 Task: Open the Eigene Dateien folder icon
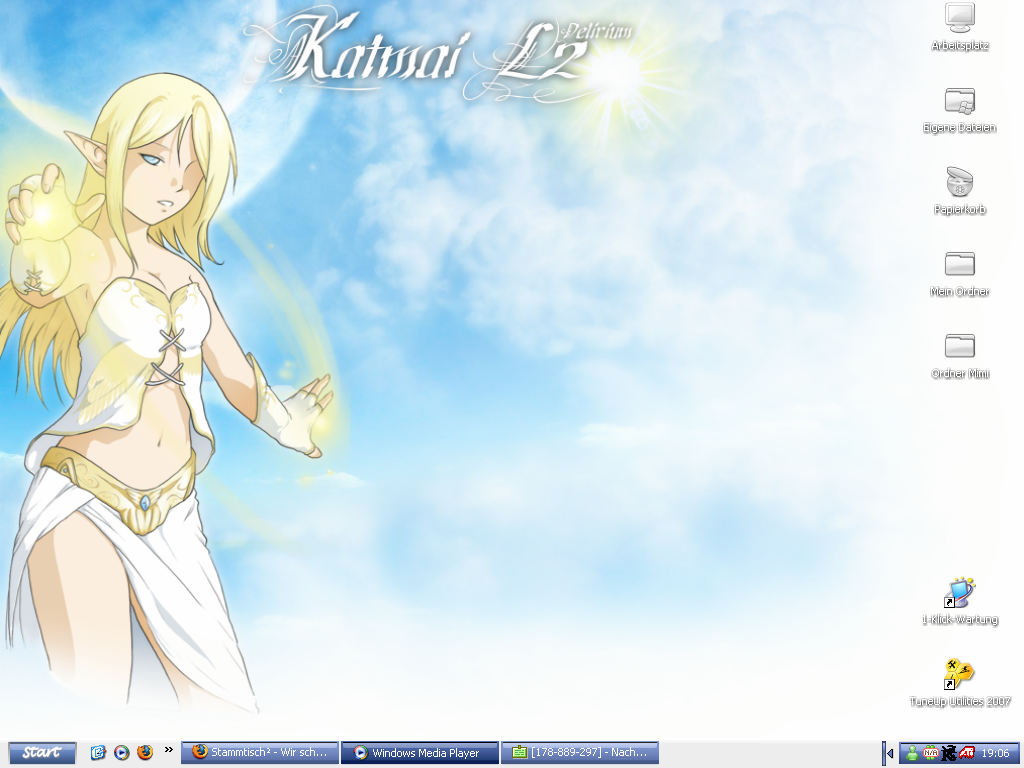tap(959, 100)
